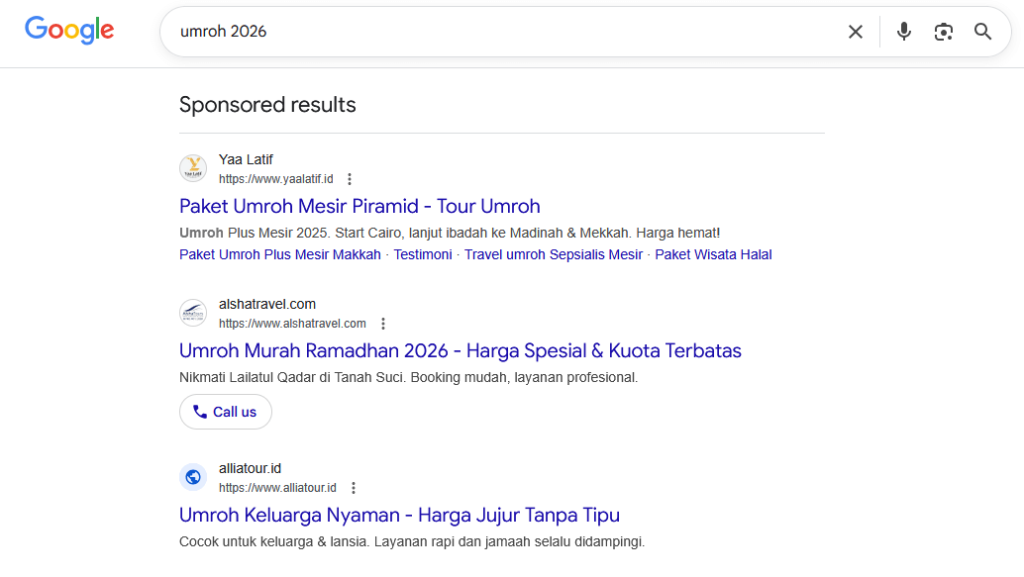Open Umroh Keluarga Nyaman ad title
Viewport: 1024px width, 577px height.
(x=399, y=515)
